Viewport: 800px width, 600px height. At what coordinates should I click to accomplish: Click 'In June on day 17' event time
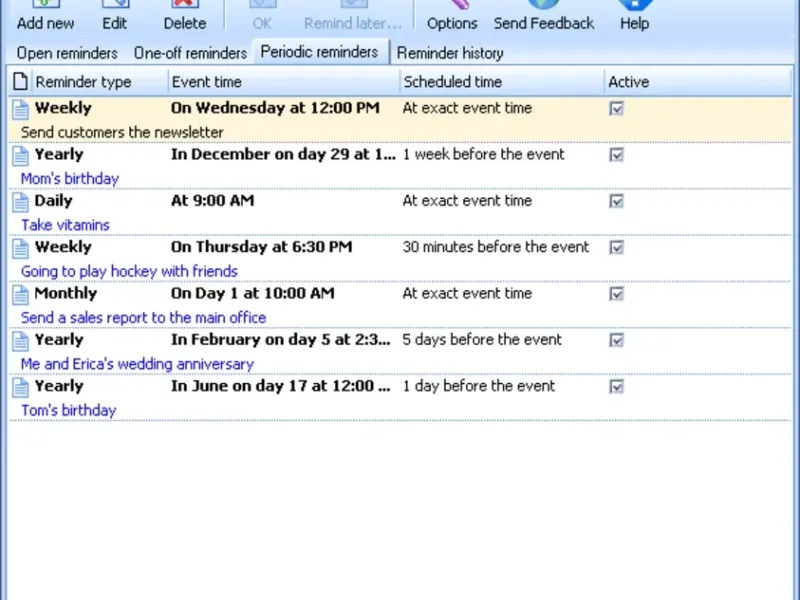[x=281, y=387]
